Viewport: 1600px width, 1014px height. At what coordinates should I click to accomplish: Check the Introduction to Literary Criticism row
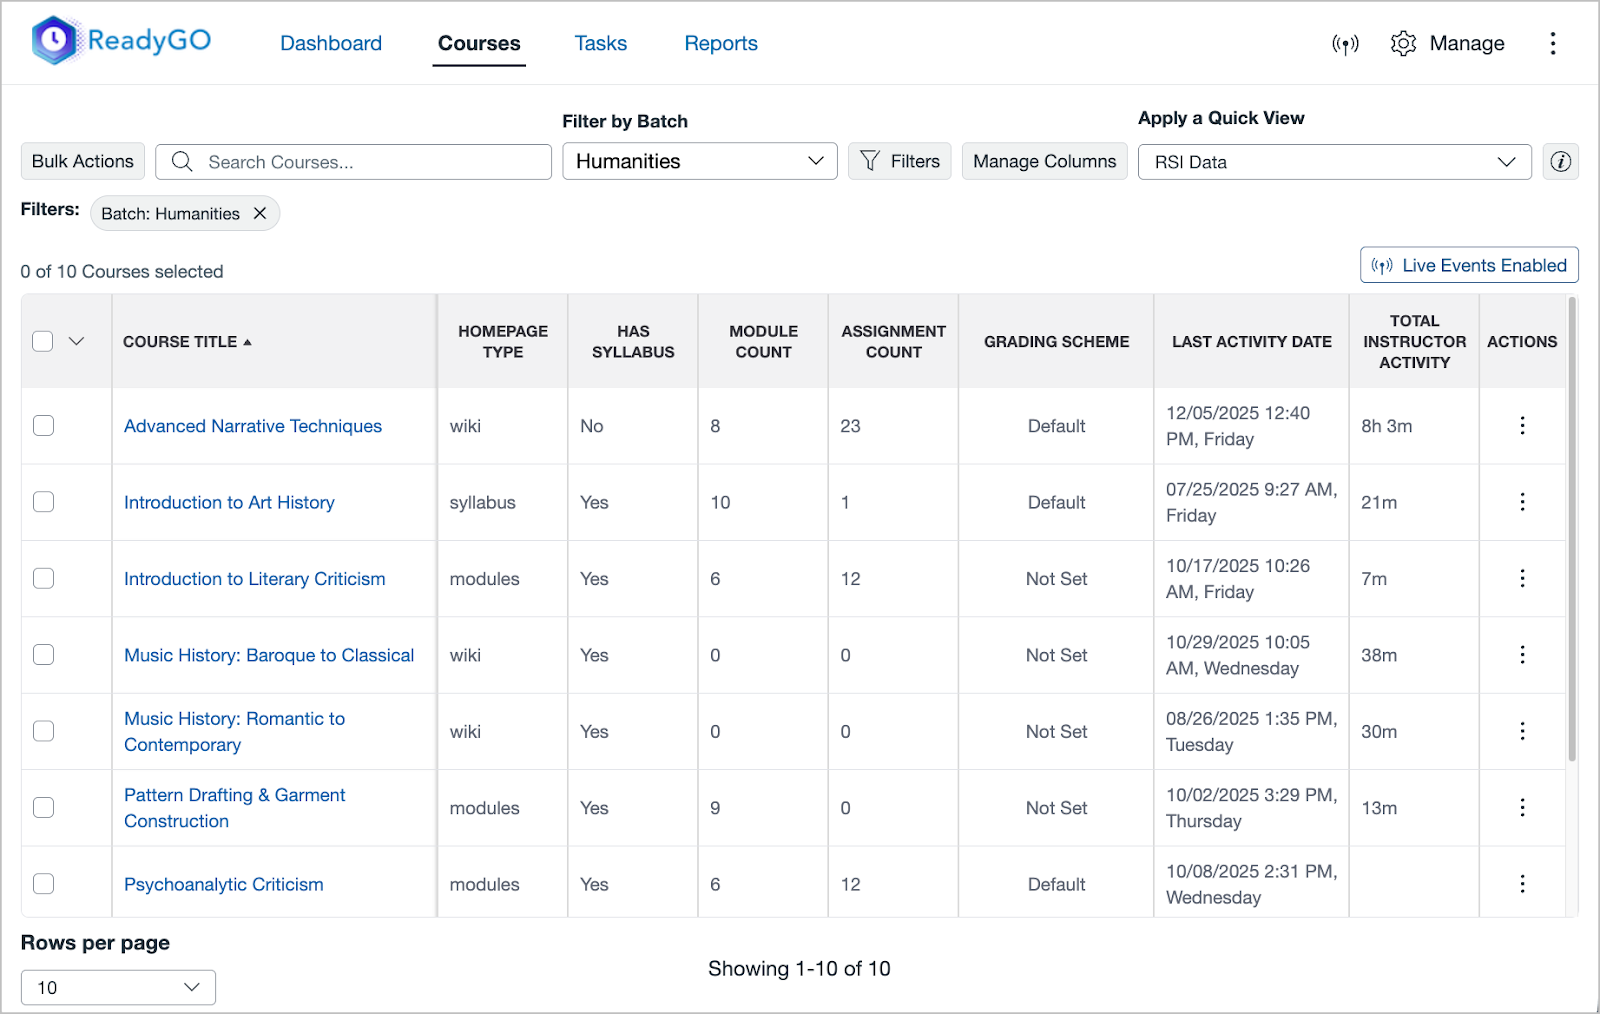[43, 579]
